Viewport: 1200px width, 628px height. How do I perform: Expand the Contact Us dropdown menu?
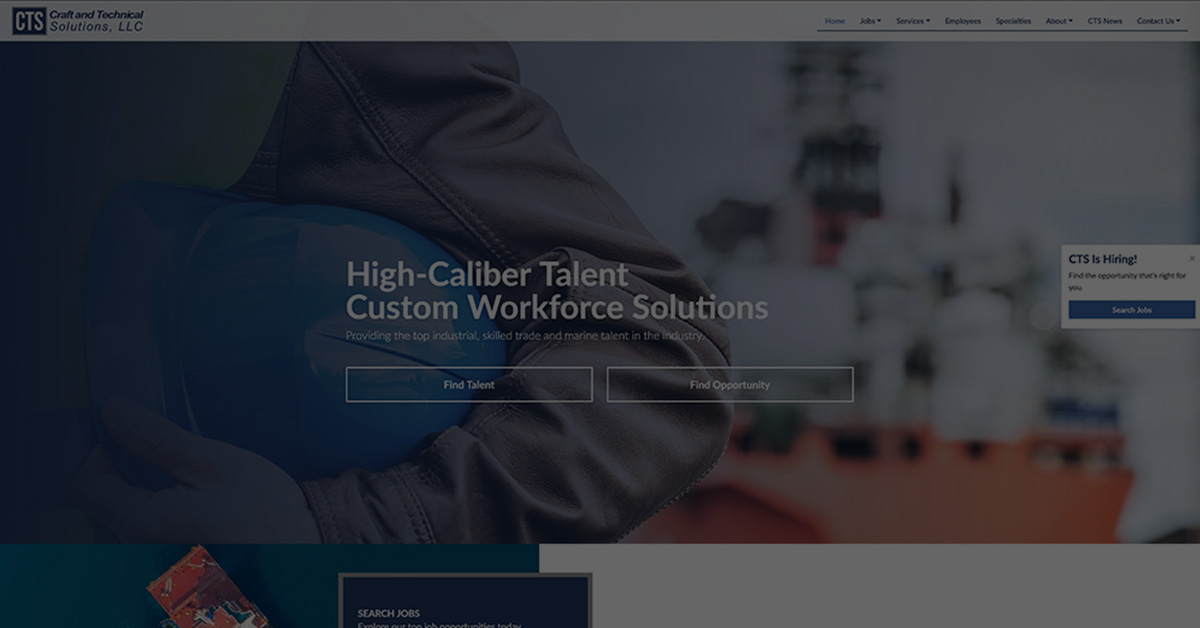point(1158,21)
